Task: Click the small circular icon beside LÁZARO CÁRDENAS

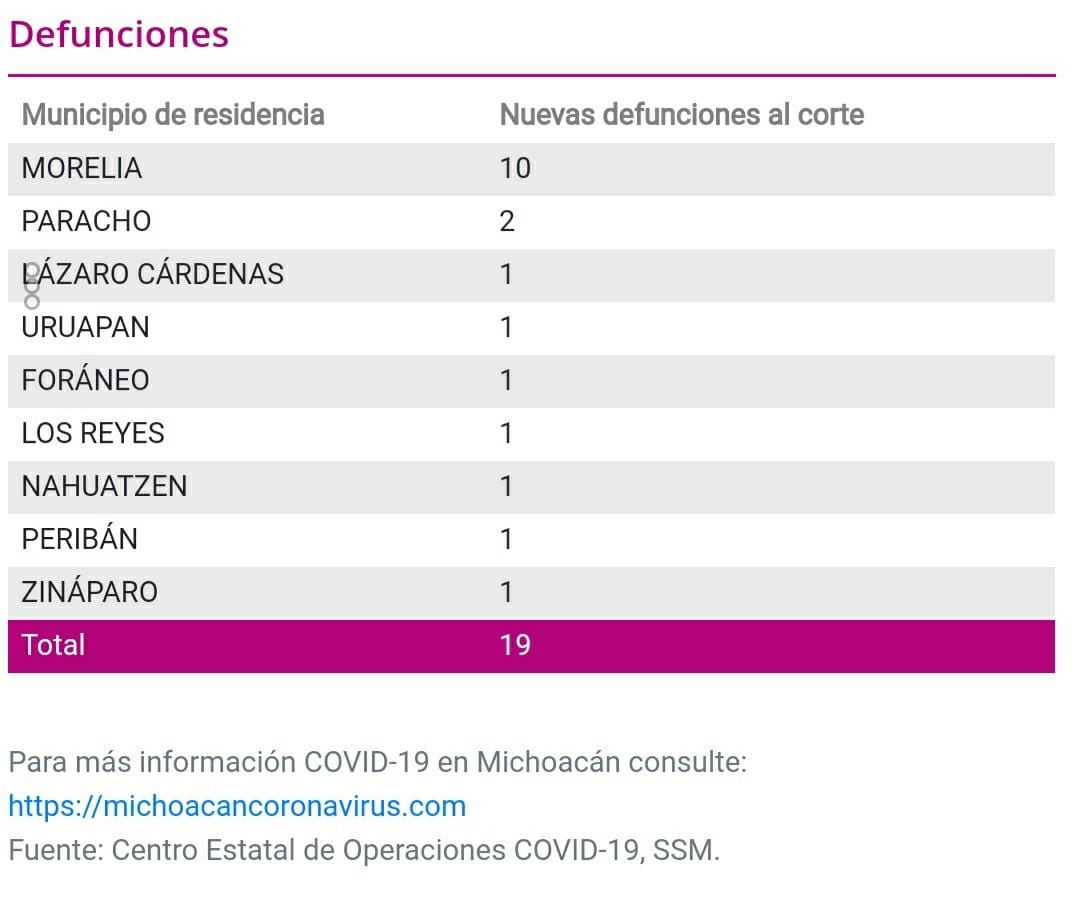Action: click(x=32, y=285)
